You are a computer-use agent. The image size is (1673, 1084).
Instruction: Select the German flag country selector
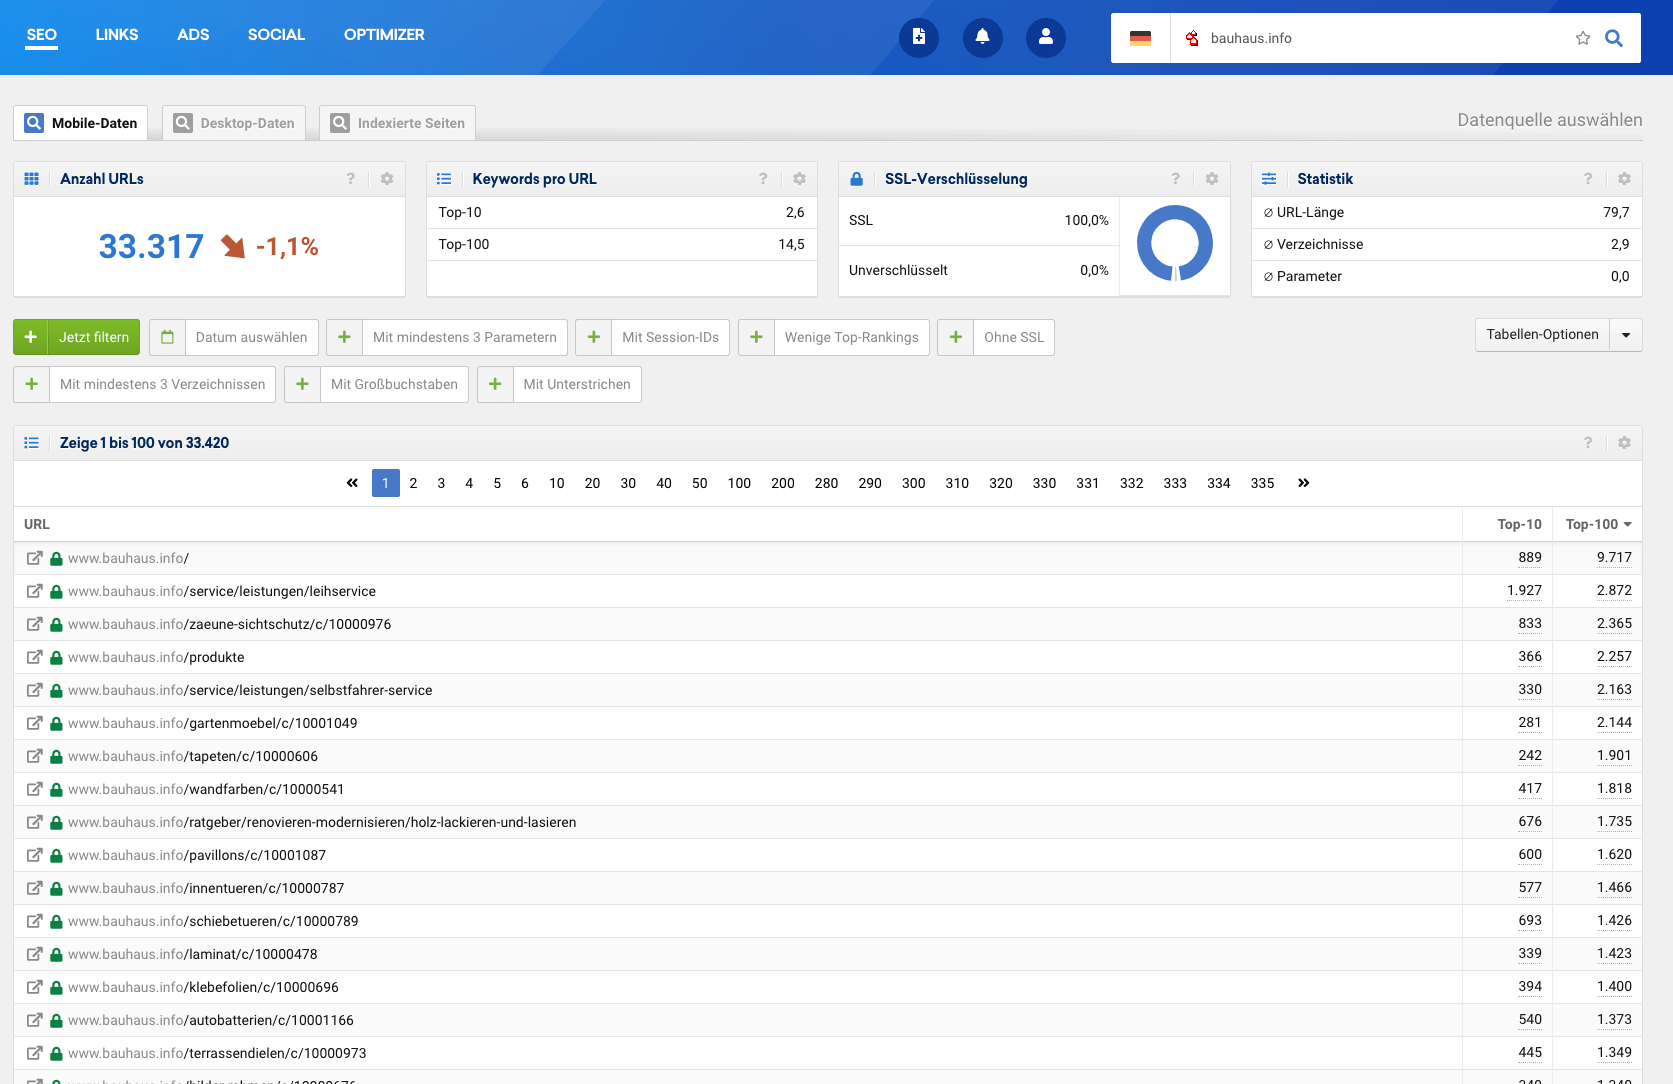1140,38
